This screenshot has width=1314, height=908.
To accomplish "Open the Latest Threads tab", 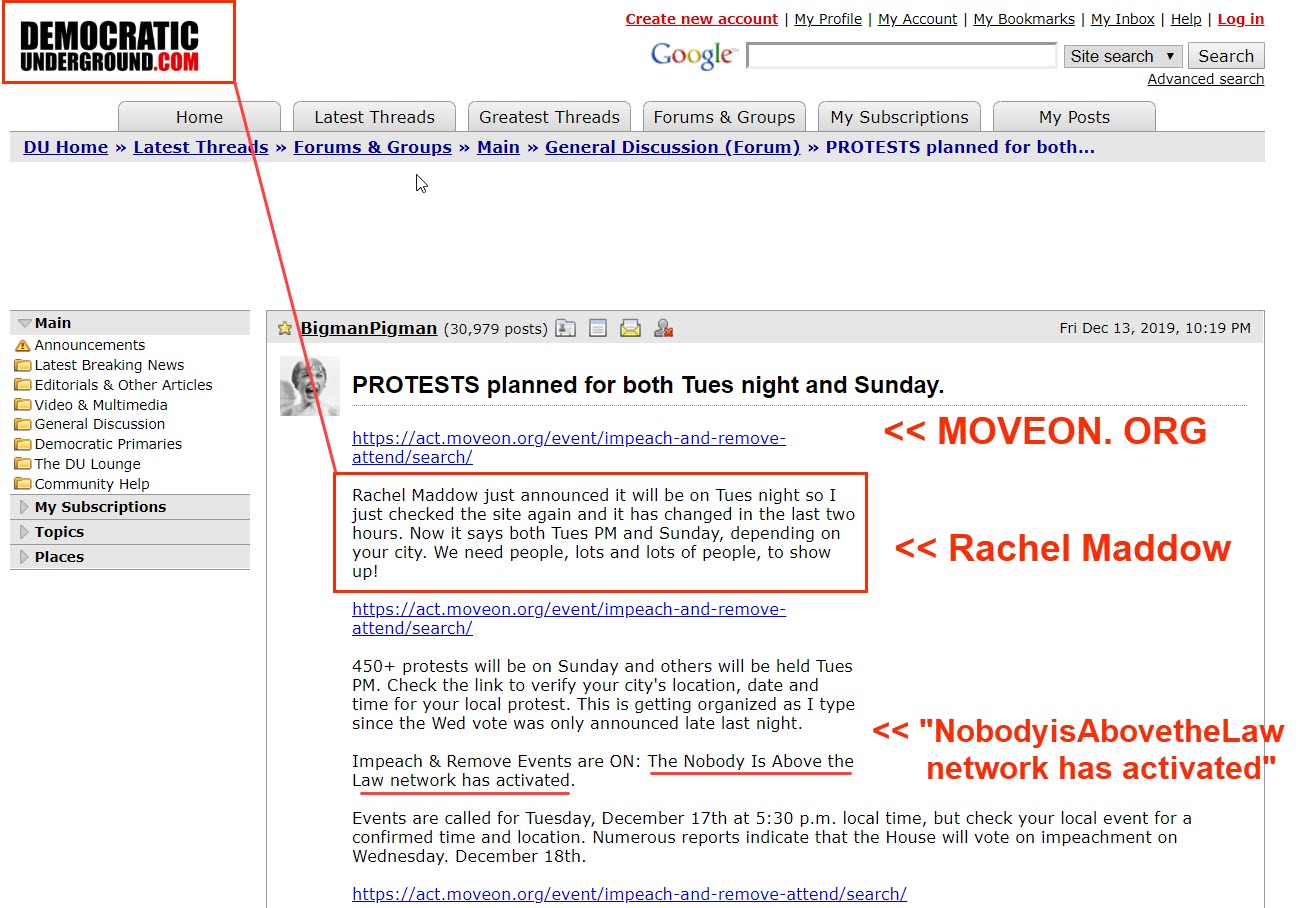I will point(374,117).
